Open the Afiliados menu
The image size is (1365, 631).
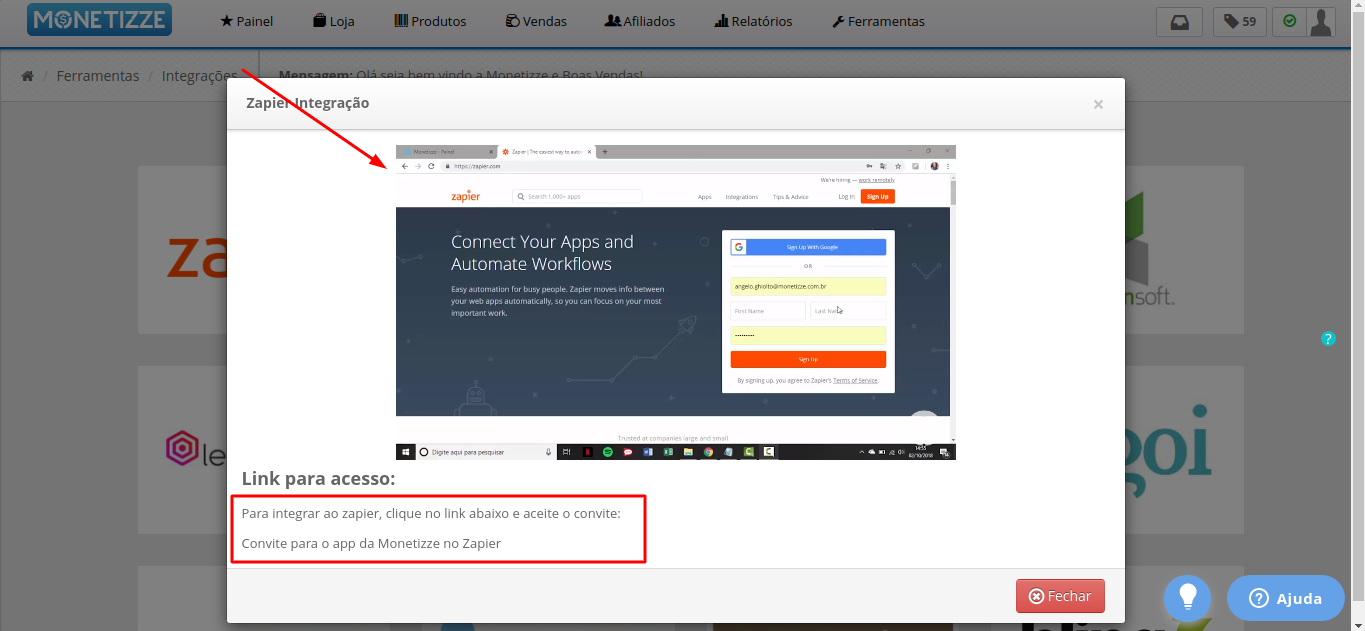click(x=640, y=21)
